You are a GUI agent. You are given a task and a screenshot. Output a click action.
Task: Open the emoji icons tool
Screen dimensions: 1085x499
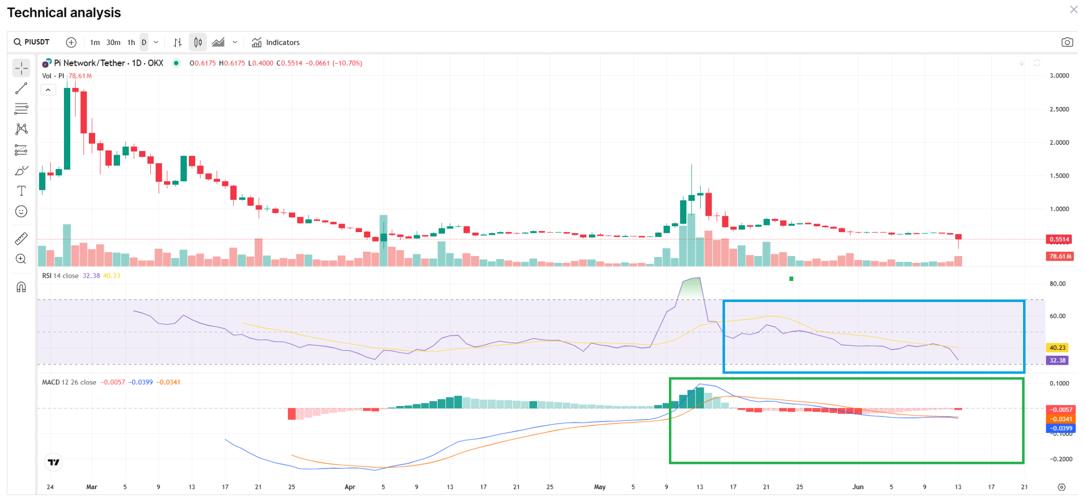click(21, 211)
